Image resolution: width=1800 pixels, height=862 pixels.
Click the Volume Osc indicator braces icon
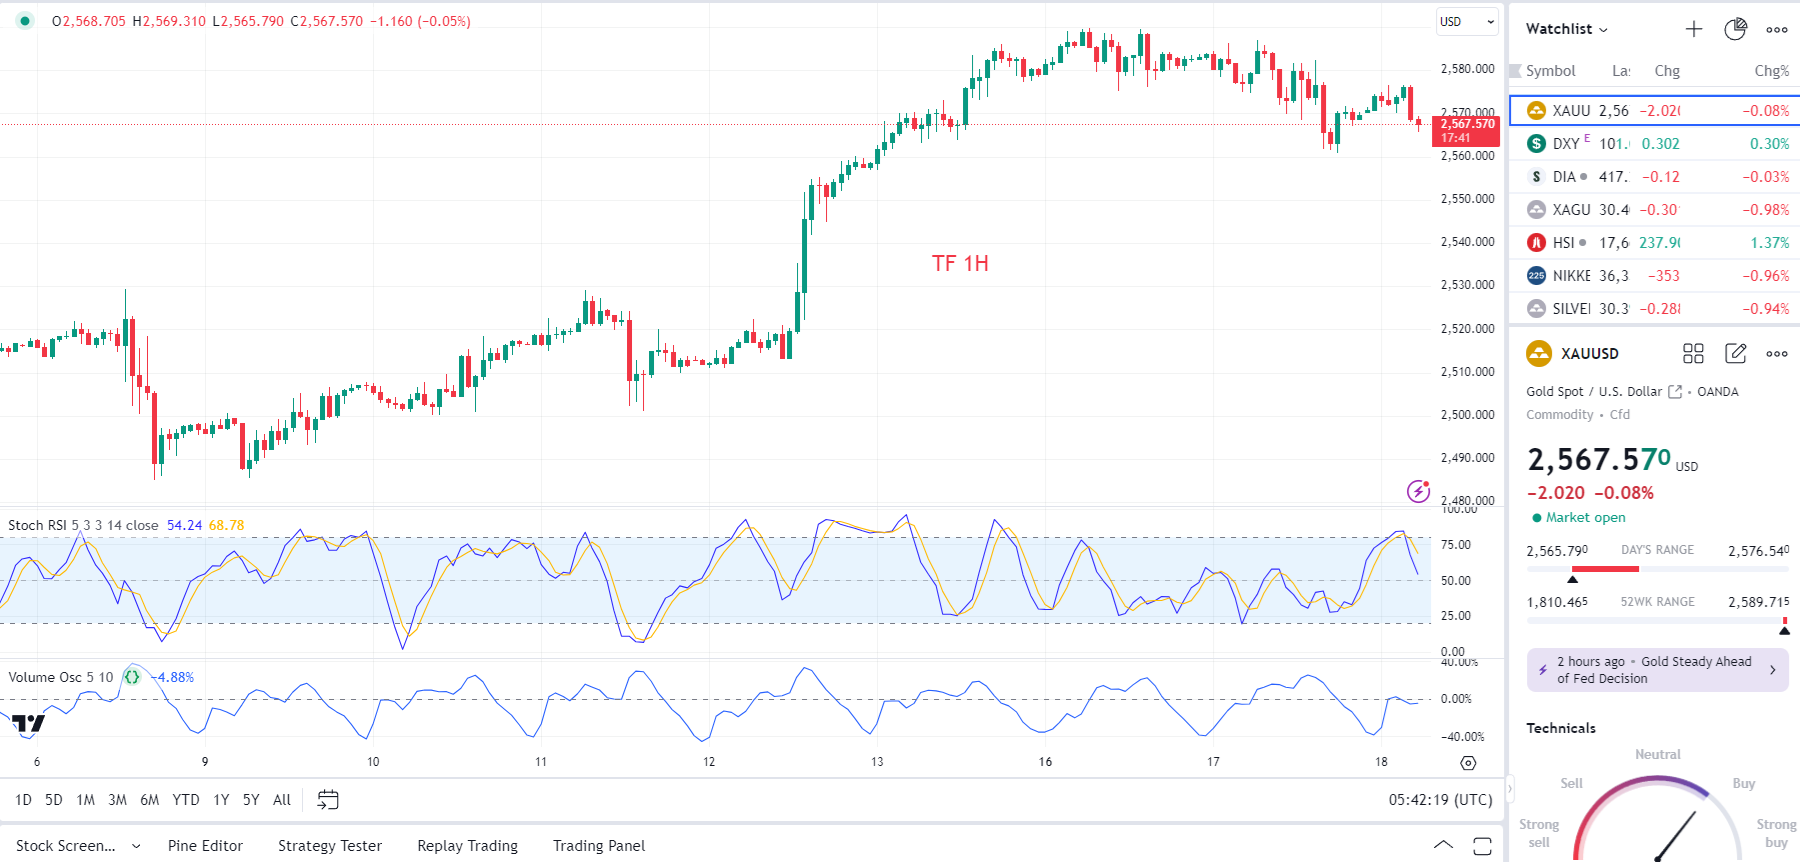pyautogui.click(x=131, y=677)
